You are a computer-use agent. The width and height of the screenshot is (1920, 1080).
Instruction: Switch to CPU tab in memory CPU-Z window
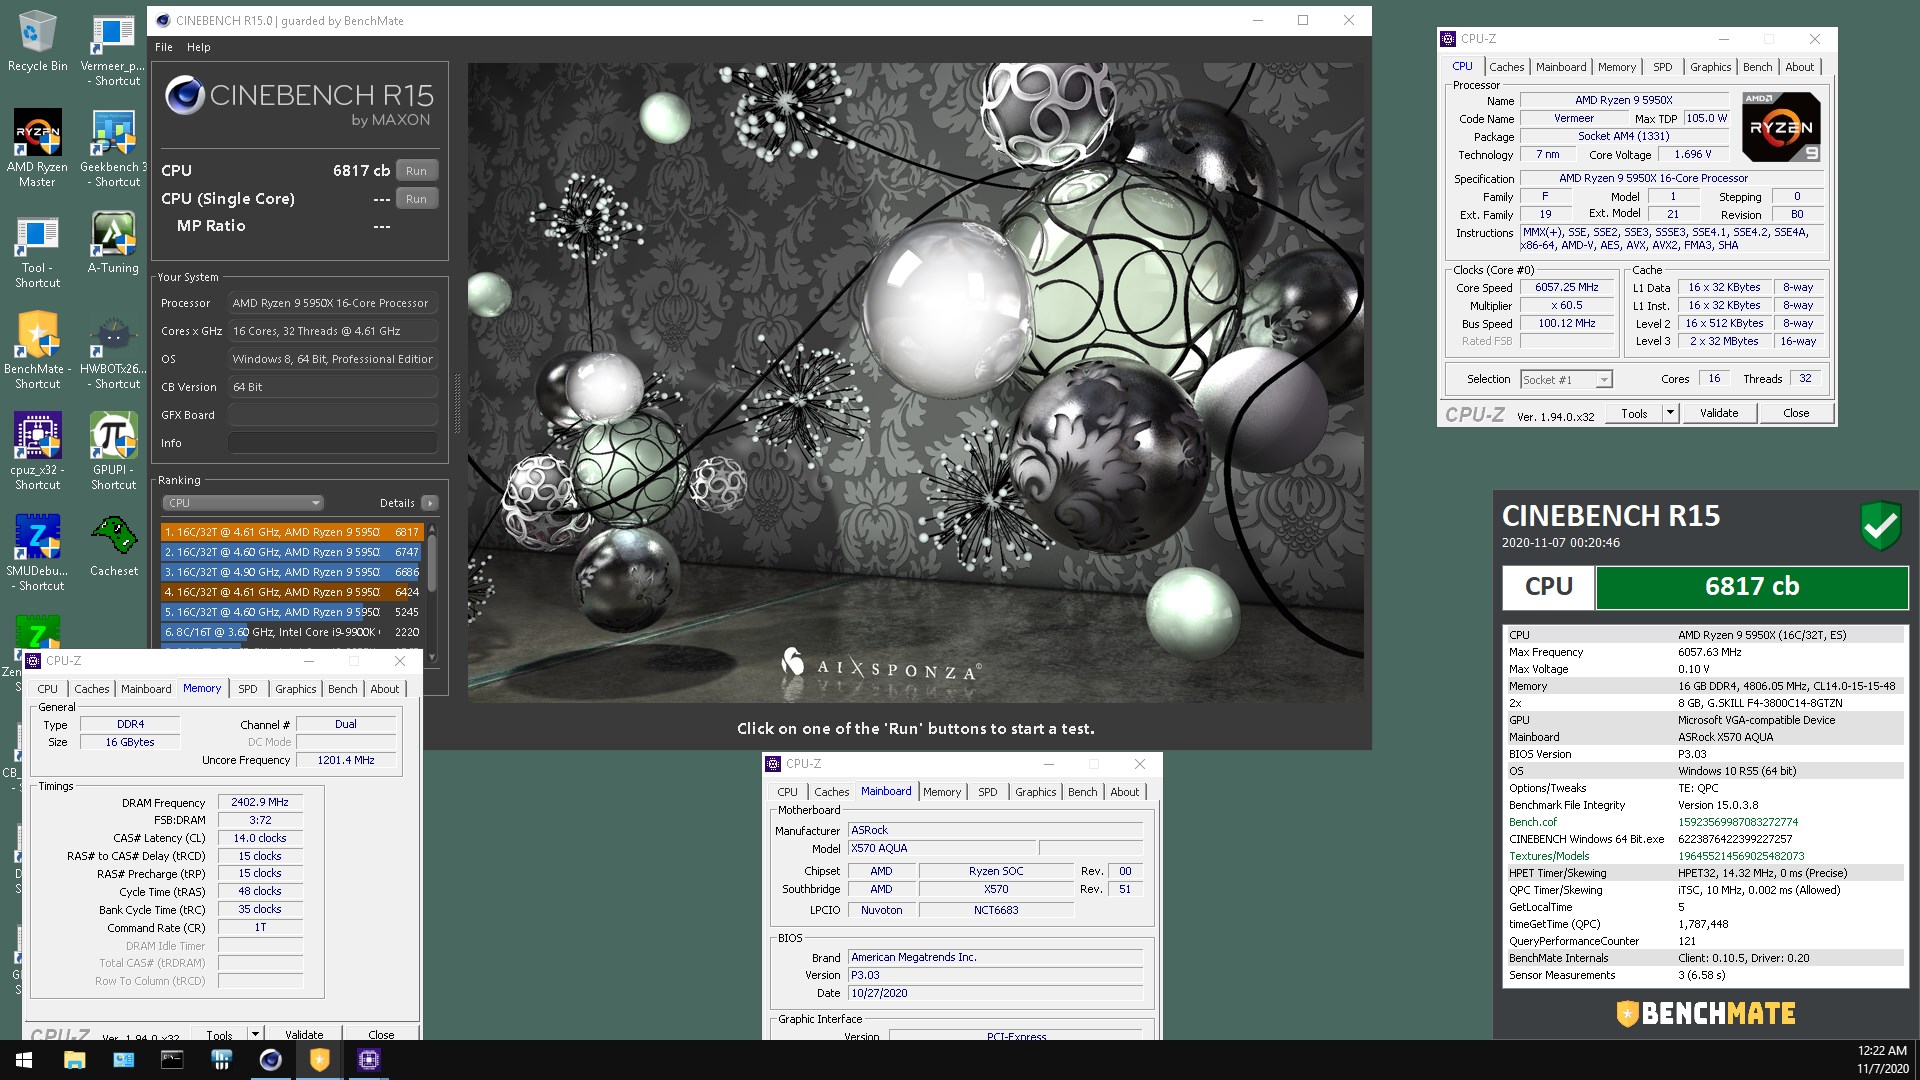click(48, 689)
